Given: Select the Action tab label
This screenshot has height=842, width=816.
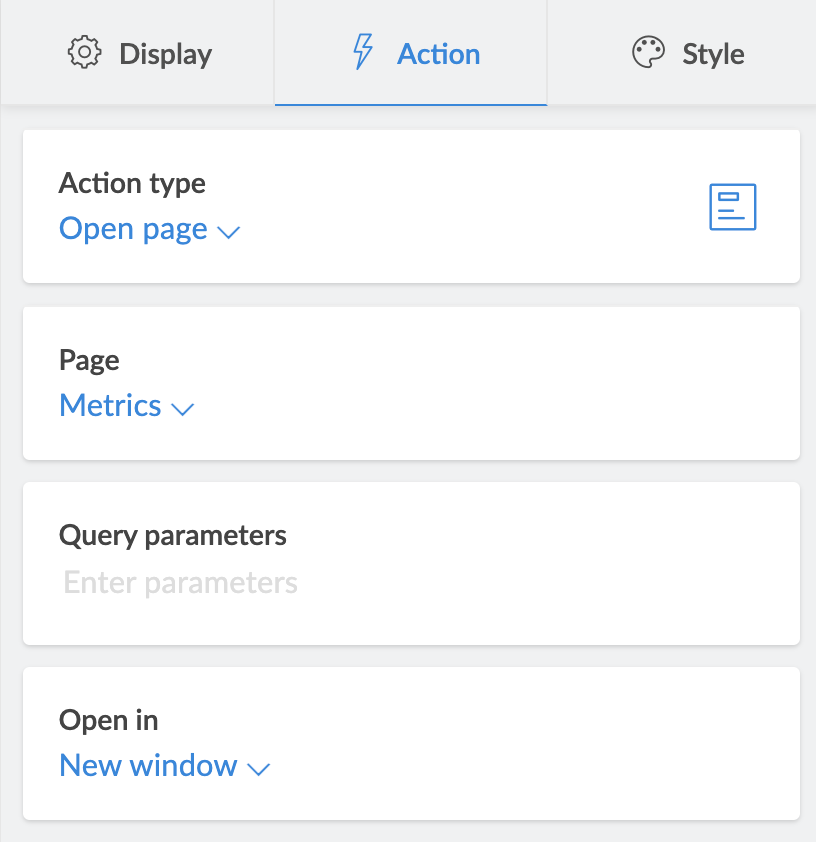Looking at the screenshot, I should point(438,53).
